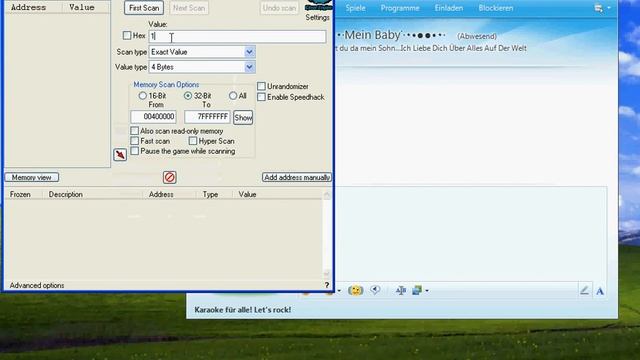Select the handwriting pen icon in Messenger

584,290
